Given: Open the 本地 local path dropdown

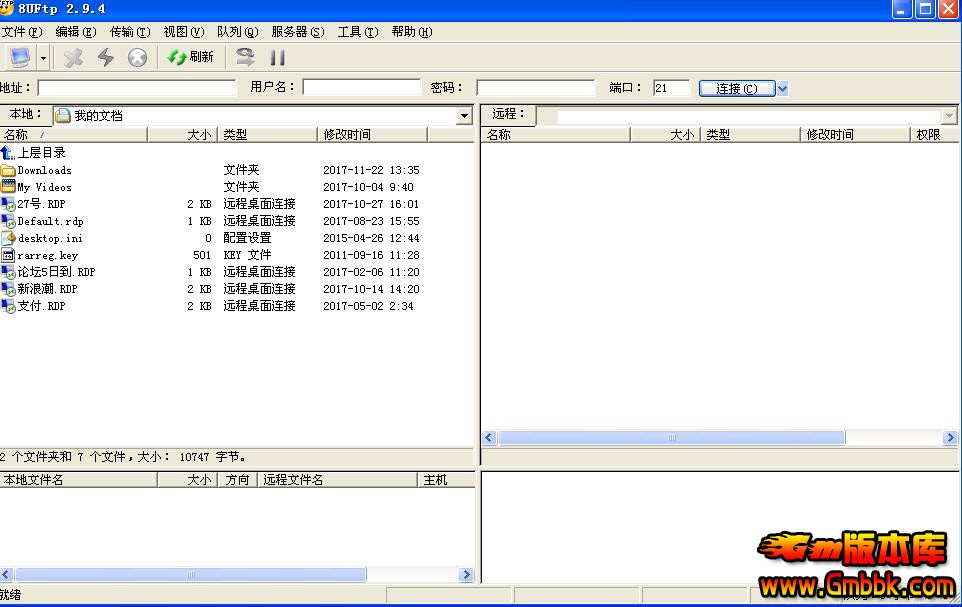Looking at the screenshot, I should pyautogui.click(x=462, y=115).
